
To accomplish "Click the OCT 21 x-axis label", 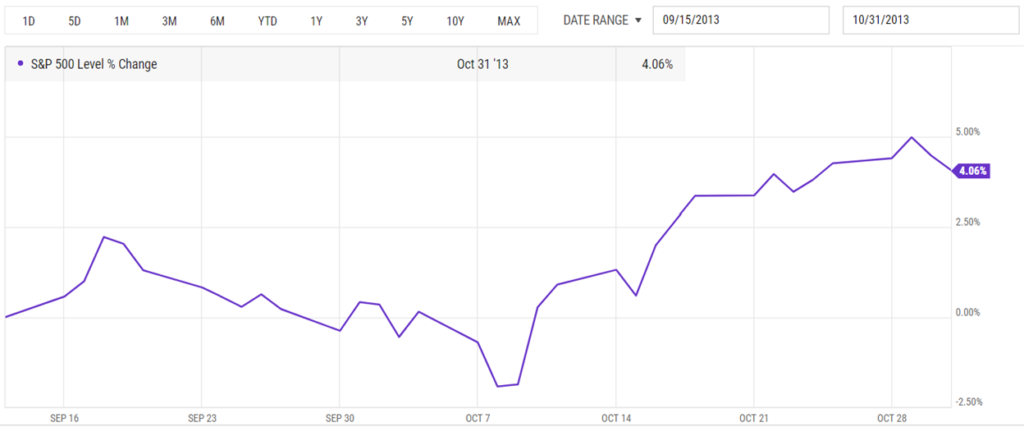I will pyautogui.click(x=754, y=417).
